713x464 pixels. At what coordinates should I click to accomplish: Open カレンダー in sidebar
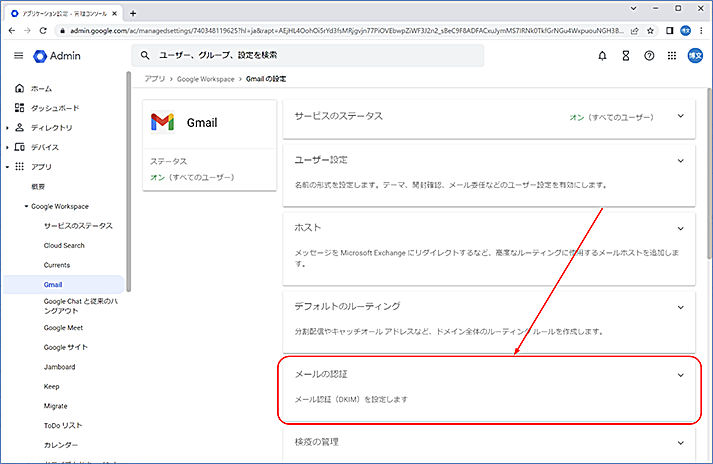(x=61, y=445)
